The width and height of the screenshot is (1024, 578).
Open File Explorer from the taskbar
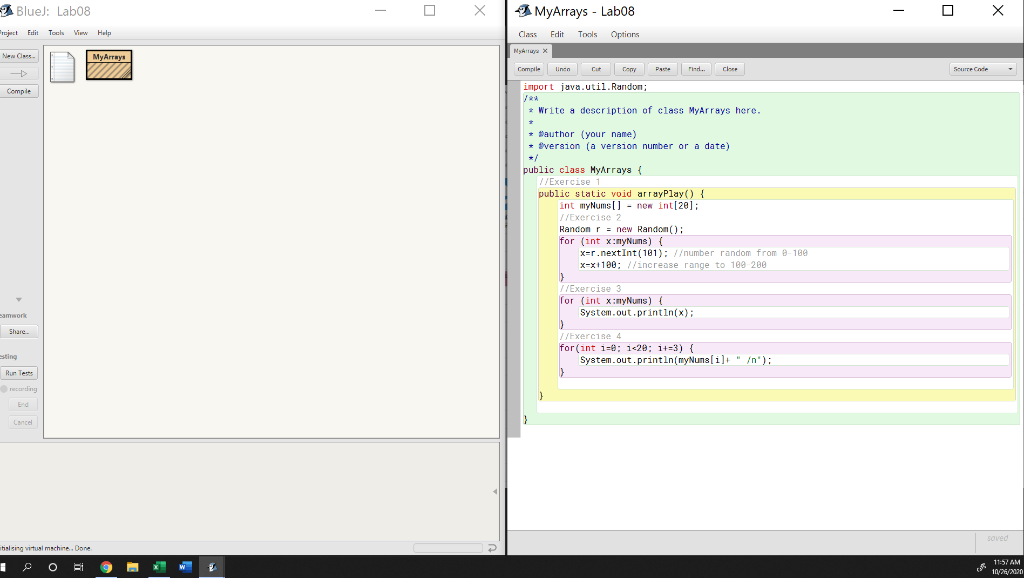pos(132,567)
